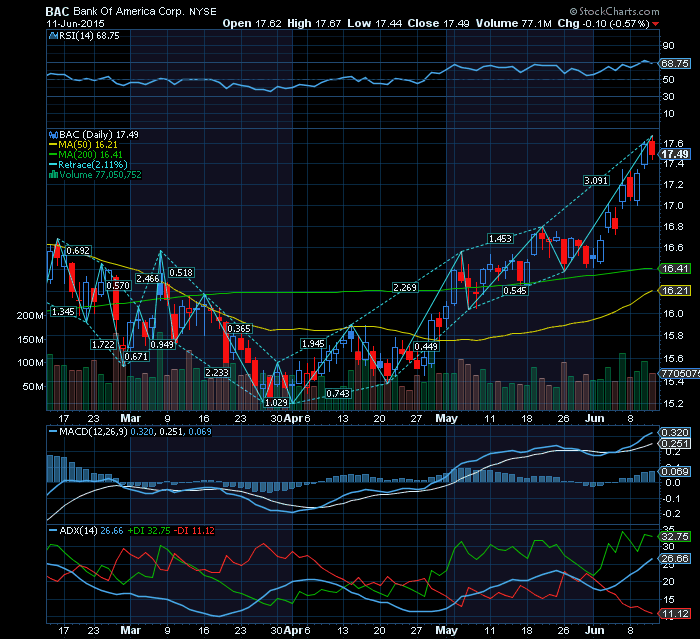Click the Close 17.49 value in header

pos(438,24)
